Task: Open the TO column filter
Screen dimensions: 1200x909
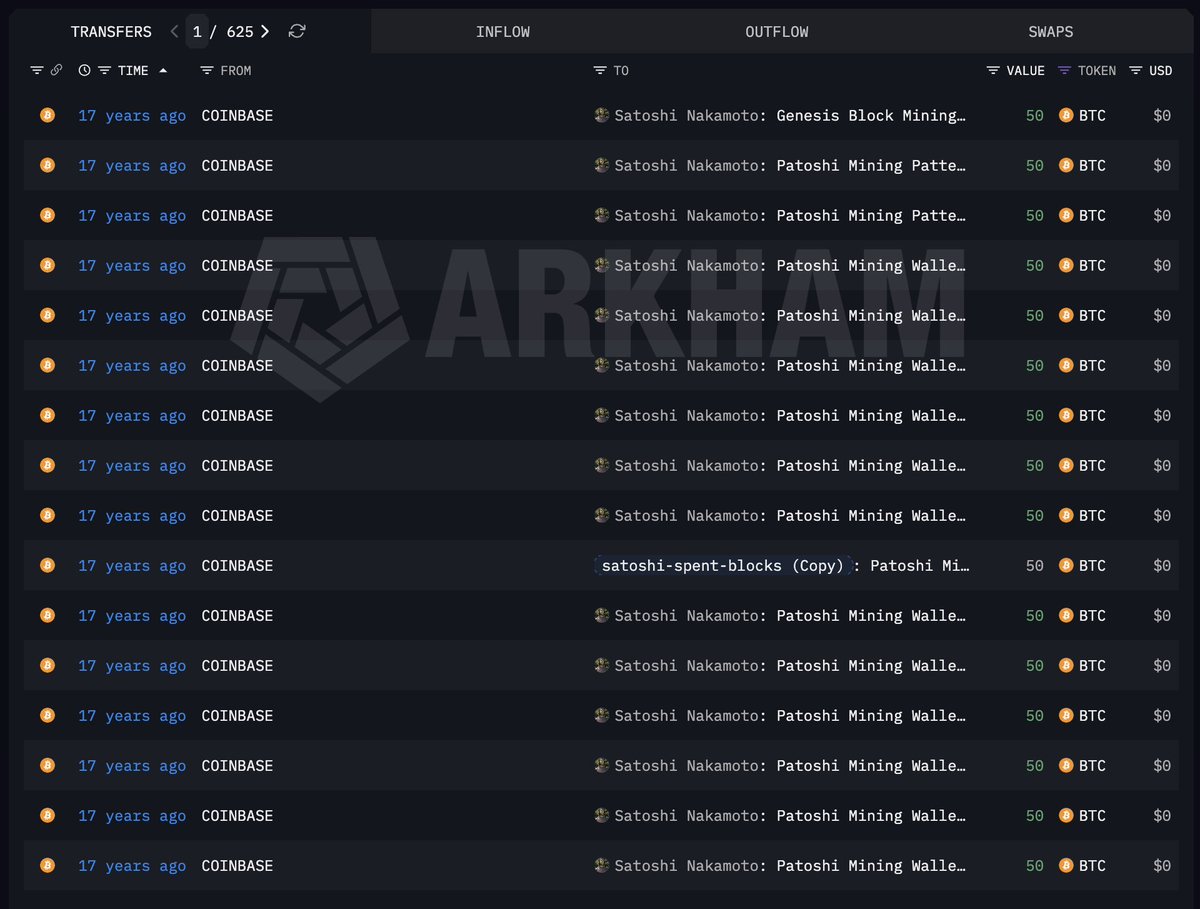Action: [600, 70]
